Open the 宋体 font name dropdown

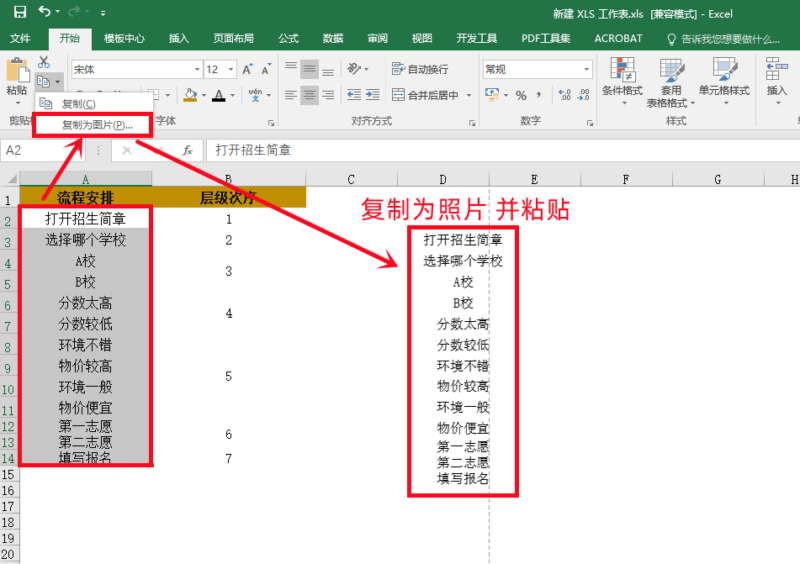pyautogui.click(x=197, y=69)
